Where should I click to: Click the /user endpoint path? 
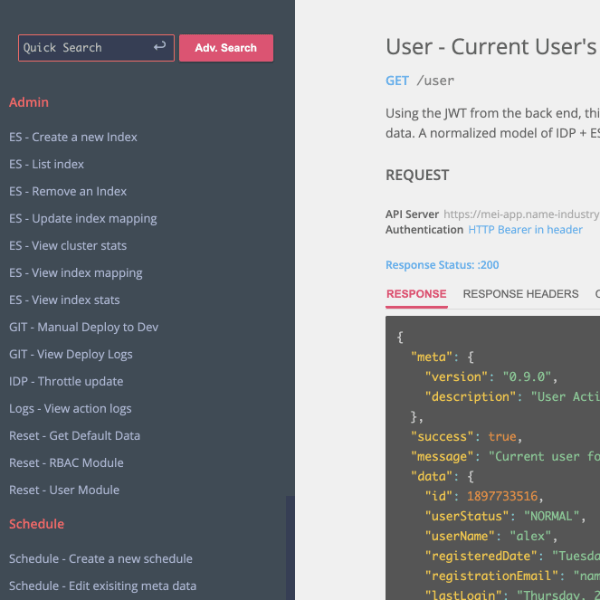point(435,81)
